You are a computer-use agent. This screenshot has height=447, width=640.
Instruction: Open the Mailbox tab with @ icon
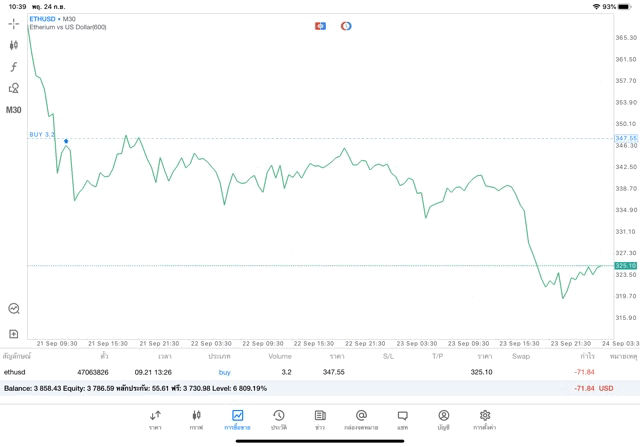tap(361, 418)
